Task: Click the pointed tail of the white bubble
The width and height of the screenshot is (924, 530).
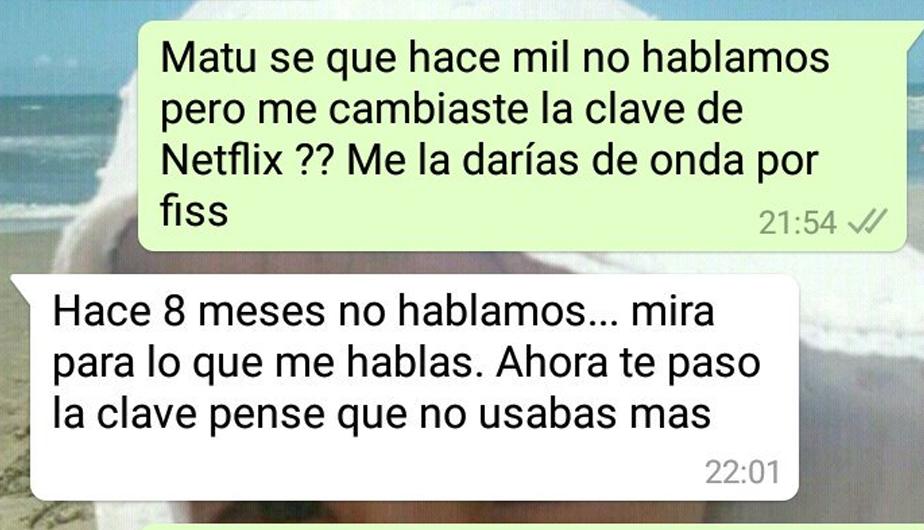Action: point(21,285)
